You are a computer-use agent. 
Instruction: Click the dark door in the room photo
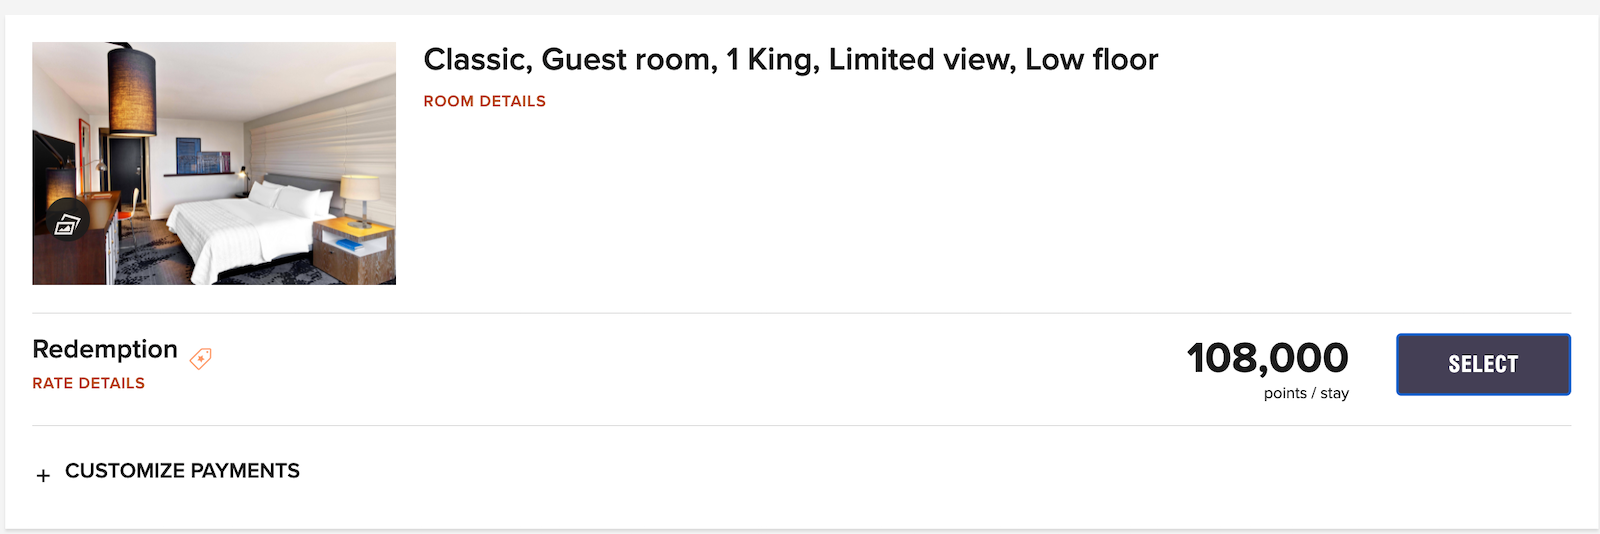[x=127, y=170]
